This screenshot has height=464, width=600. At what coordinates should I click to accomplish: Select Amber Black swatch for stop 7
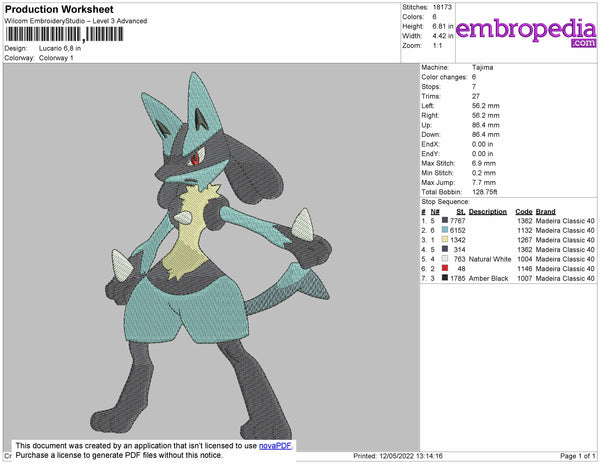coord(445,278)
